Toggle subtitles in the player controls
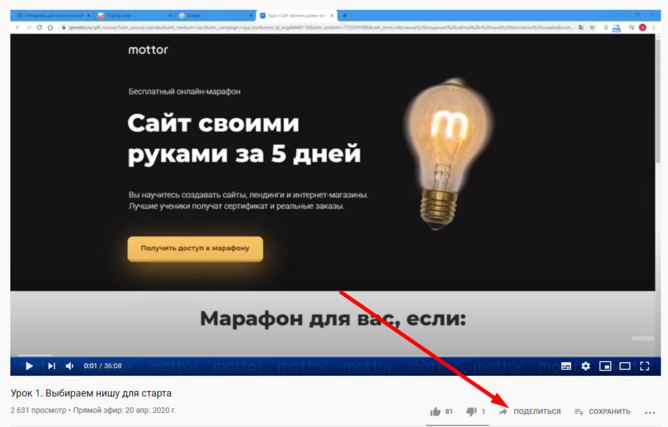The width and height of the screenshot is (668, 427). click(x=566, y=366)
